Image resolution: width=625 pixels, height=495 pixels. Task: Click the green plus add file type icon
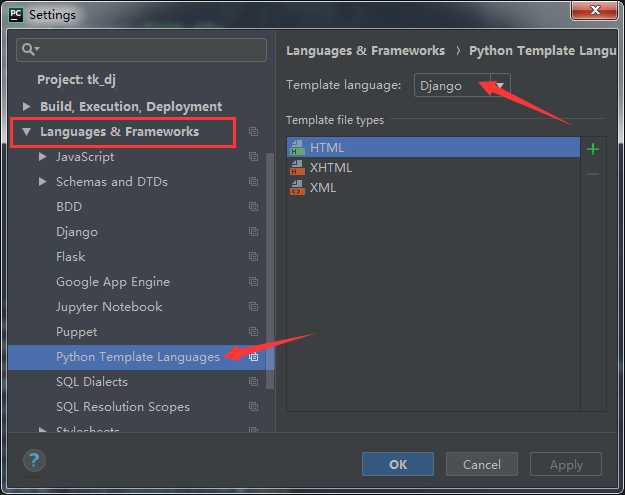pyautogui.click(x=593, y=149)
